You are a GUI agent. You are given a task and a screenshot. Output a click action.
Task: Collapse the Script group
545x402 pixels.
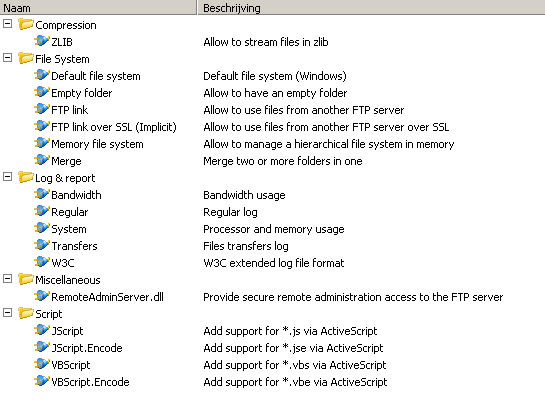(x=7, y=313)
